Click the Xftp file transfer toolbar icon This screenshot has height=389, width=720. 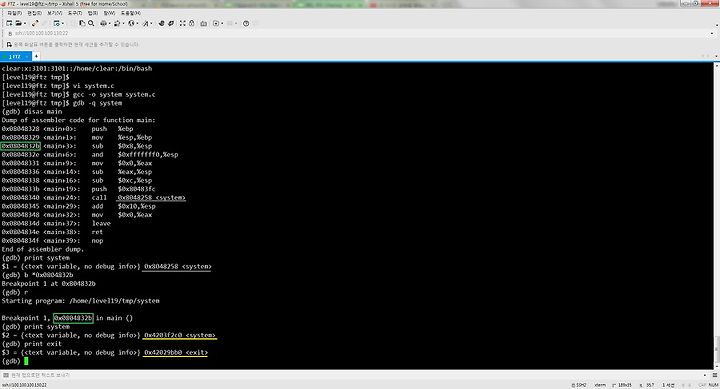[x=162, y=23]
